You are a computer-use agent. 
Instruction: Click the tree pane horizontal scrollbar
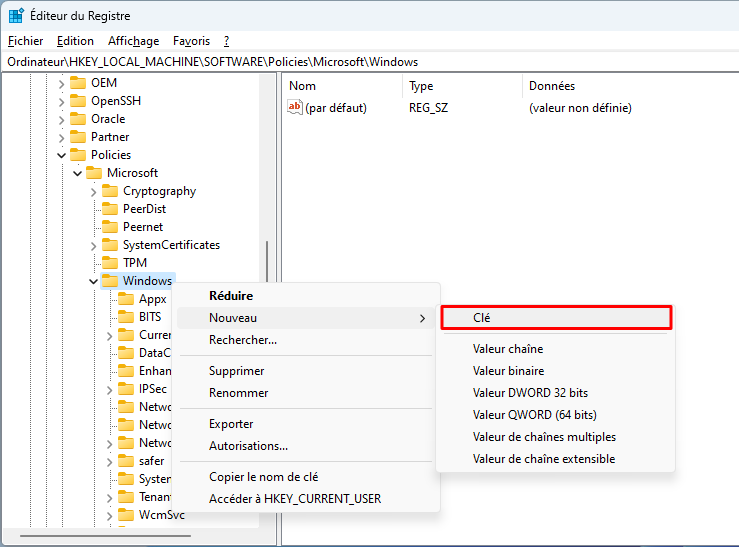pos(106,536)
